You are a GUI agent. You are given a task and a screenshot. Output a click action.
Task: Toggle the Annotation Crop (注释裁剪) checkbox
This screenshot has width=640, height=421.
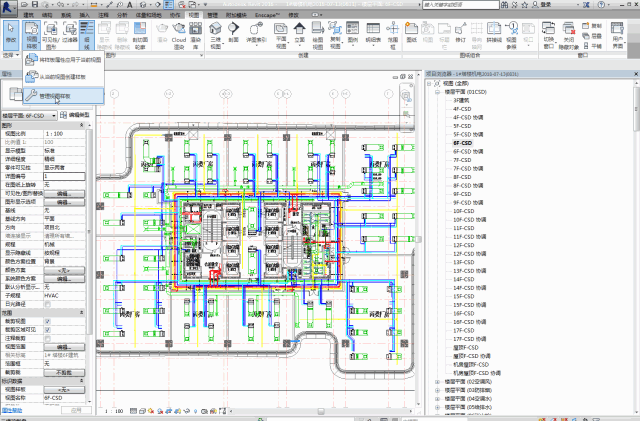pyautogui.click(x=46, y=339)
